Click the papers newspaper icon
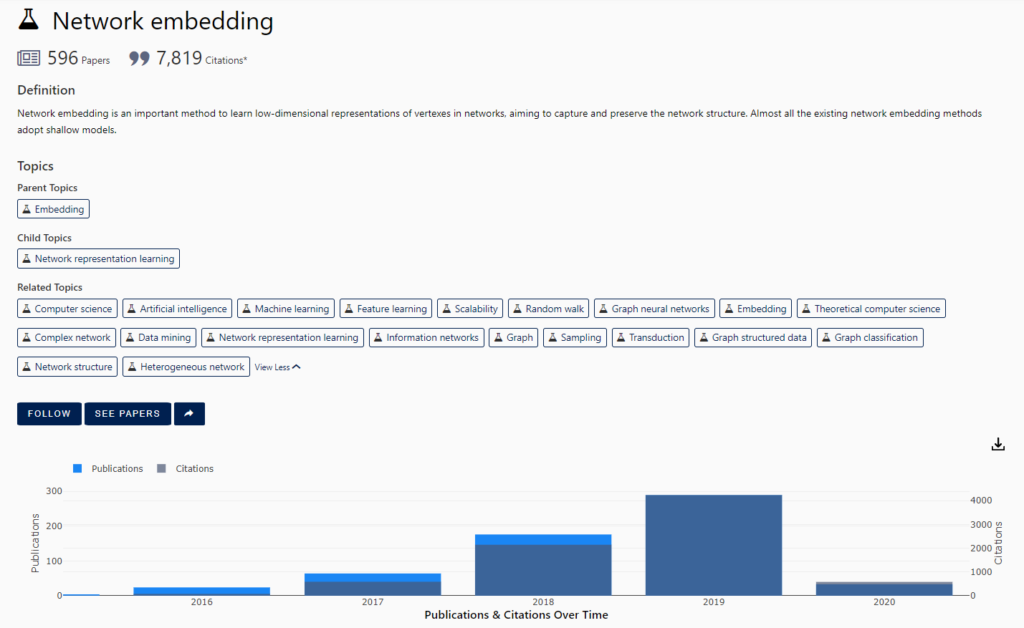The width and height of the screenshot is (1024, 628). pyautogui.click(x=29, y=59)
